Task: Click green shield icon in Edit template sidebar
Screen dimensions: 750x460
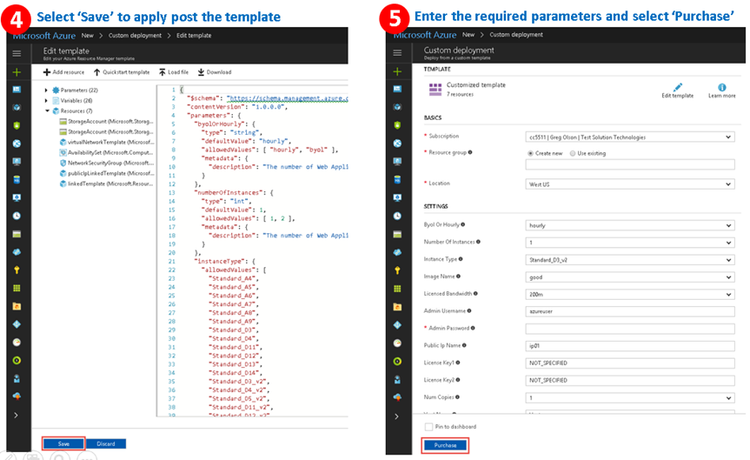Action: tap(17, 126)
